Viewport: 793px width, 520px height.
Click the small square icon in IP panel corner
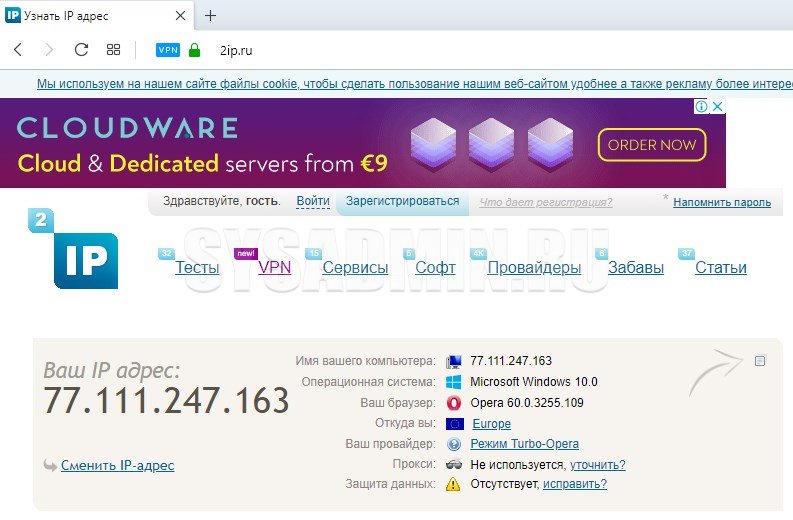point(760,360)
